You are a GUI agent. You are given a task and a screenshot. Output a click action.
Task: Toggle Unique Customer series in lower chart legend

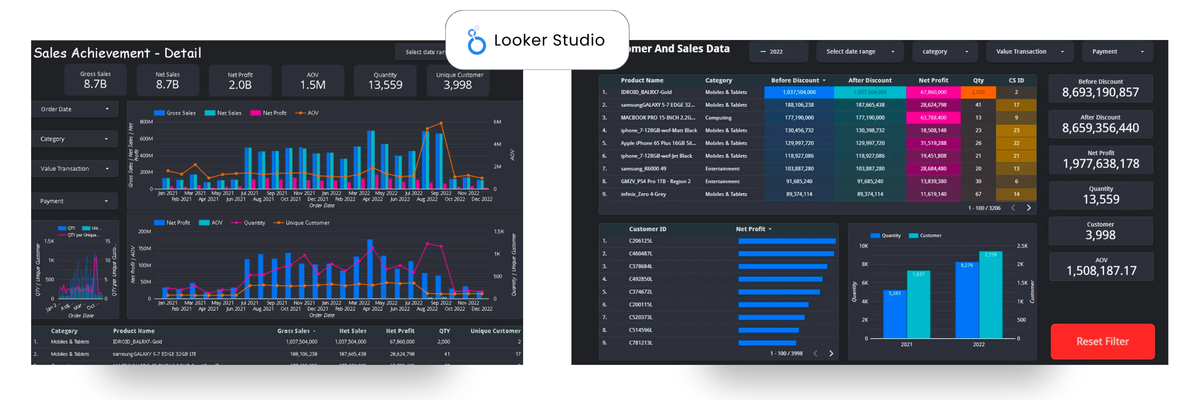click(x=304, y=222)
